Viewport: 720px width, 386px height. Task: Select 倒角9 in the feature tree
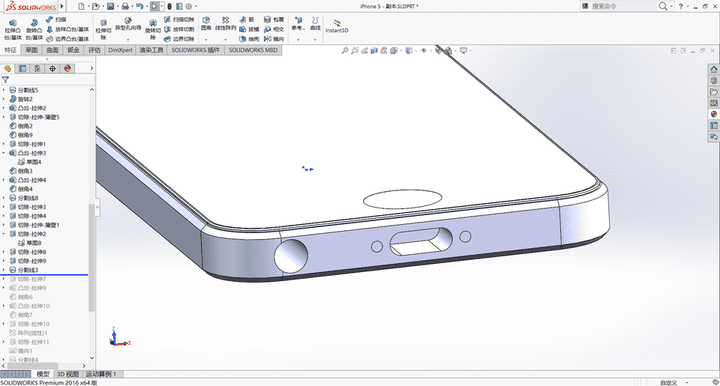coord(22,135)
